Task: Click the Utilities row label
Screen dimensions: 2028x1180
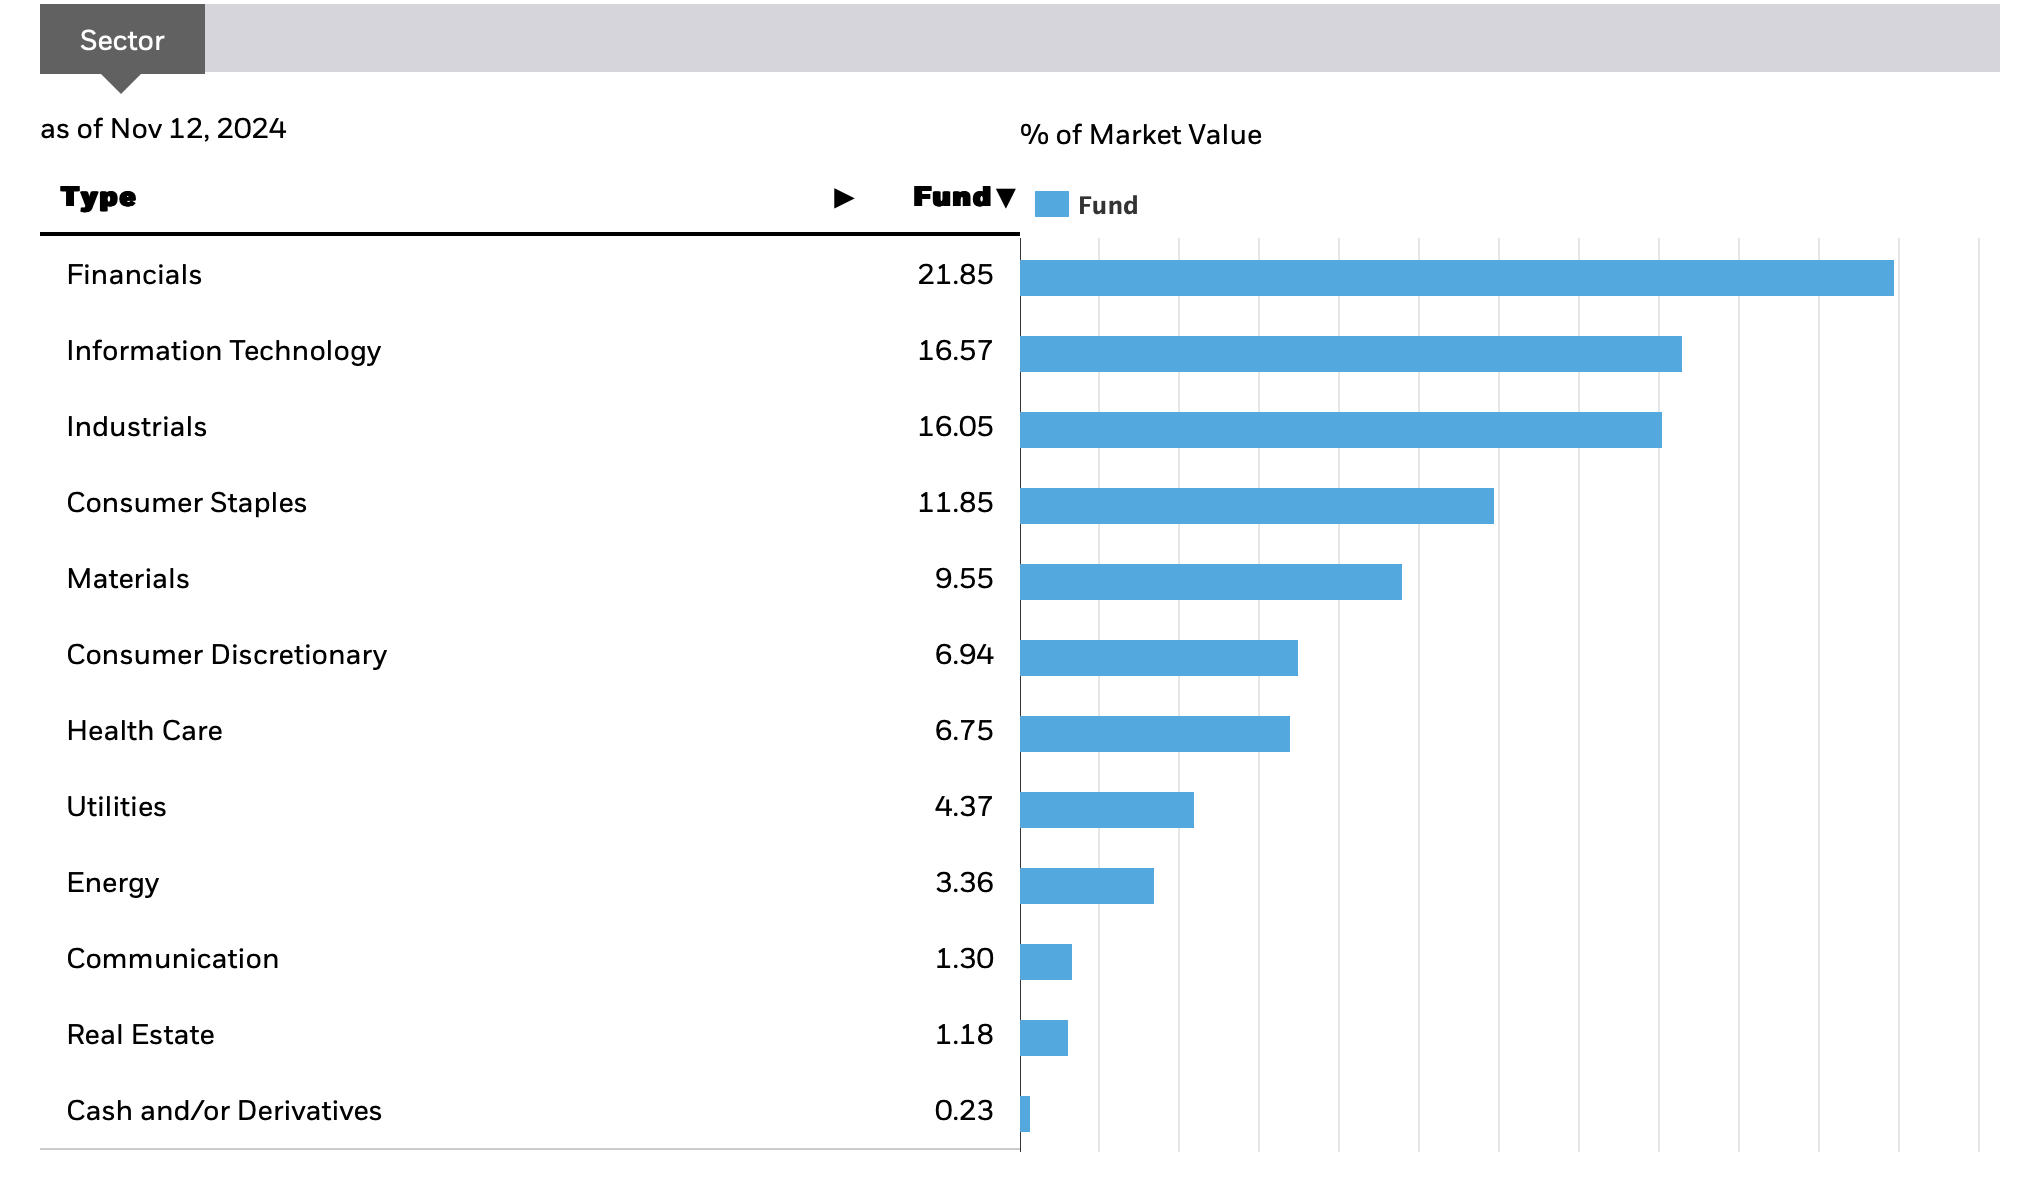Action: point(116,807)
